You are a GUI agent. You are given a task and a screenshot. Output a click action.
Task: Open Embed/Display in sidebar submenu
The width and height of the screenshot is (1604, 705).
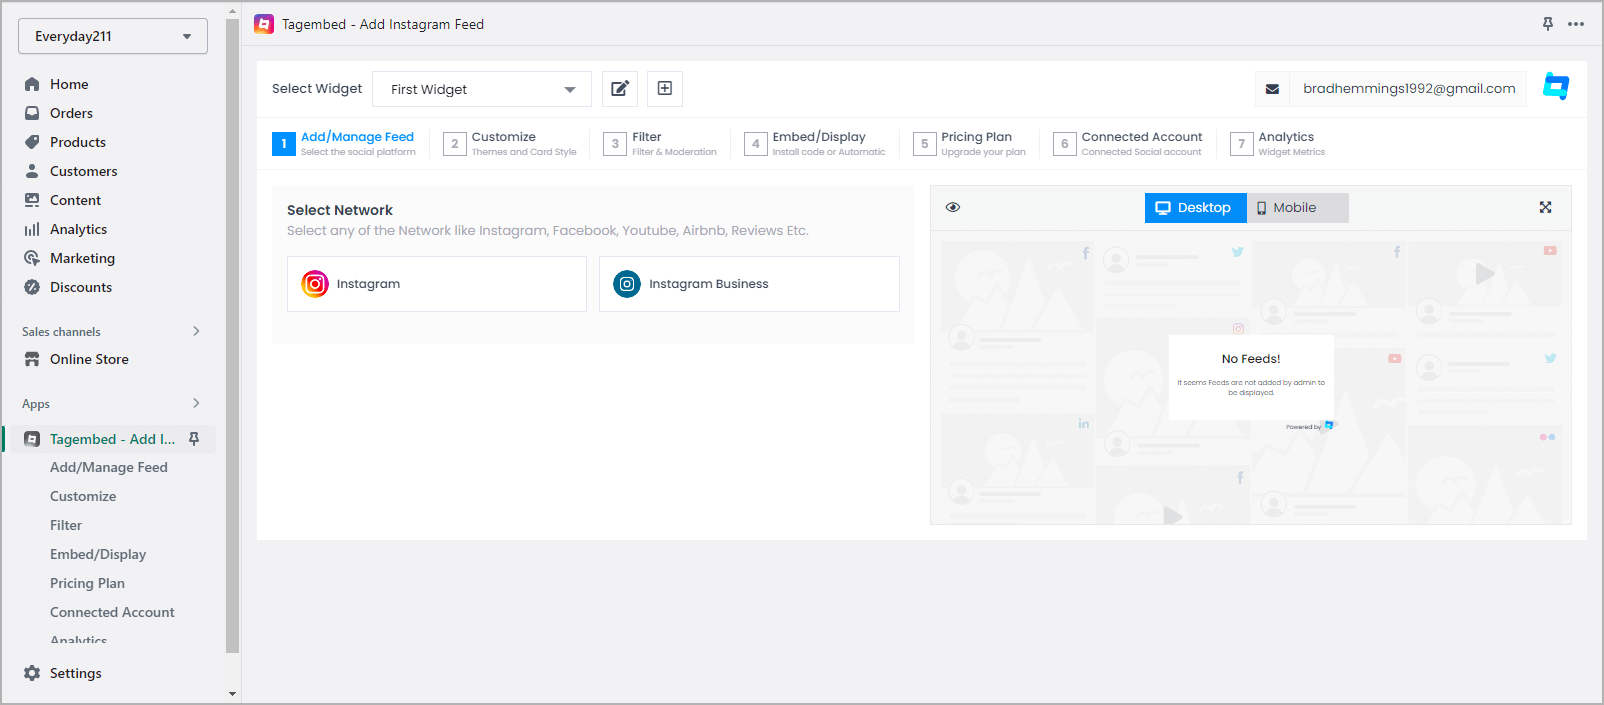pyautogui.click(x=98, y=554)
